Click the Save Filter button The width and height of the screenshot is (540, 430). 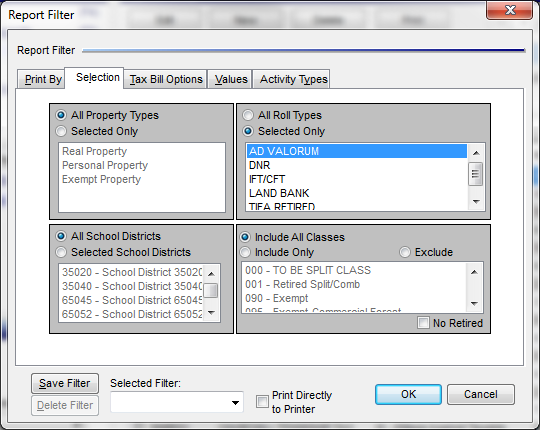pyautogui.click(x=65, y=383)
